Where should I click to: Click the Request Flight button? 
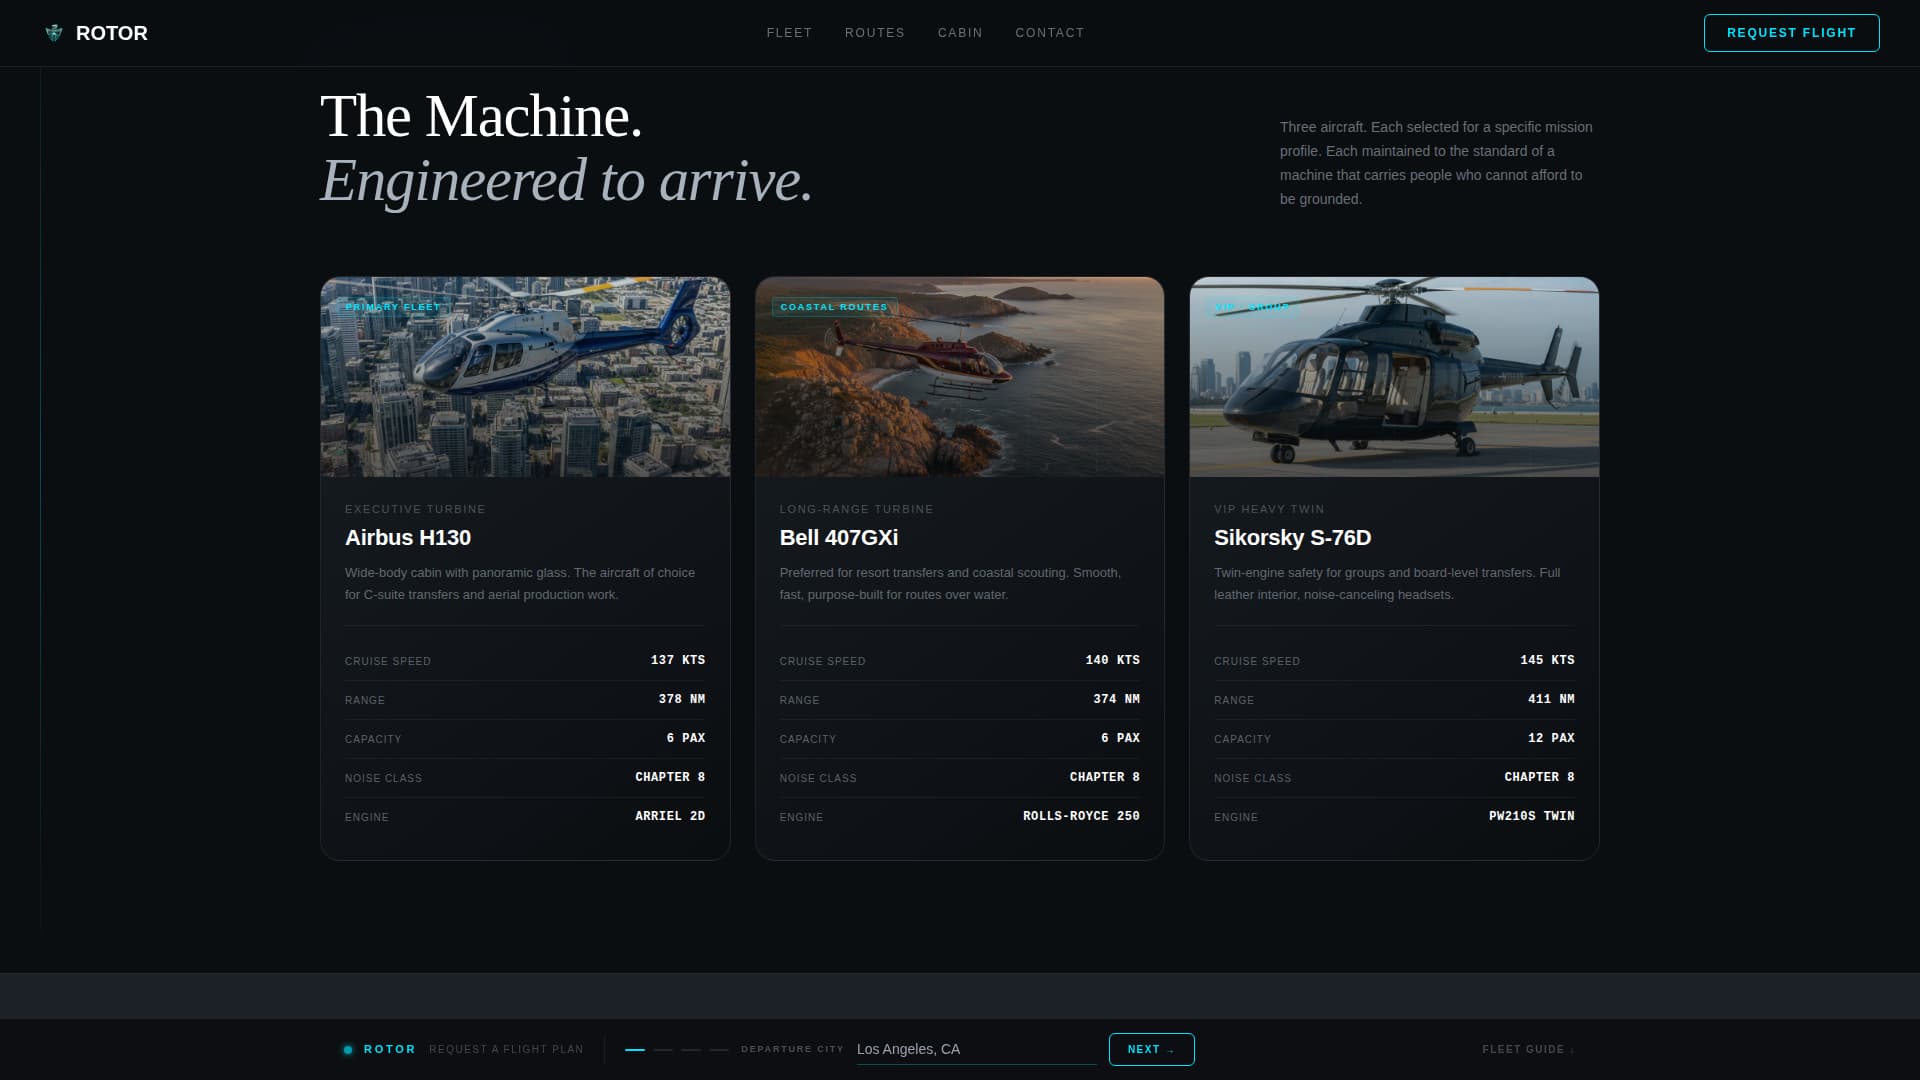1791,33
